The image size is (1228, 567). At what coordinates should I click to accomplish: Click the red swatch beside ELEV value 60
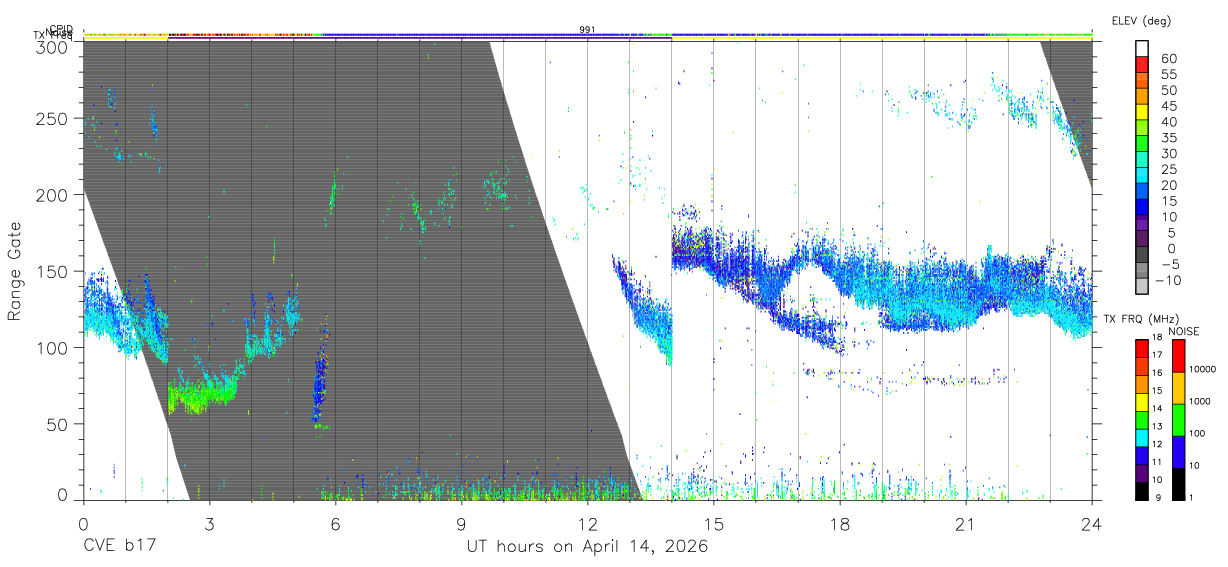(1142, 64)
